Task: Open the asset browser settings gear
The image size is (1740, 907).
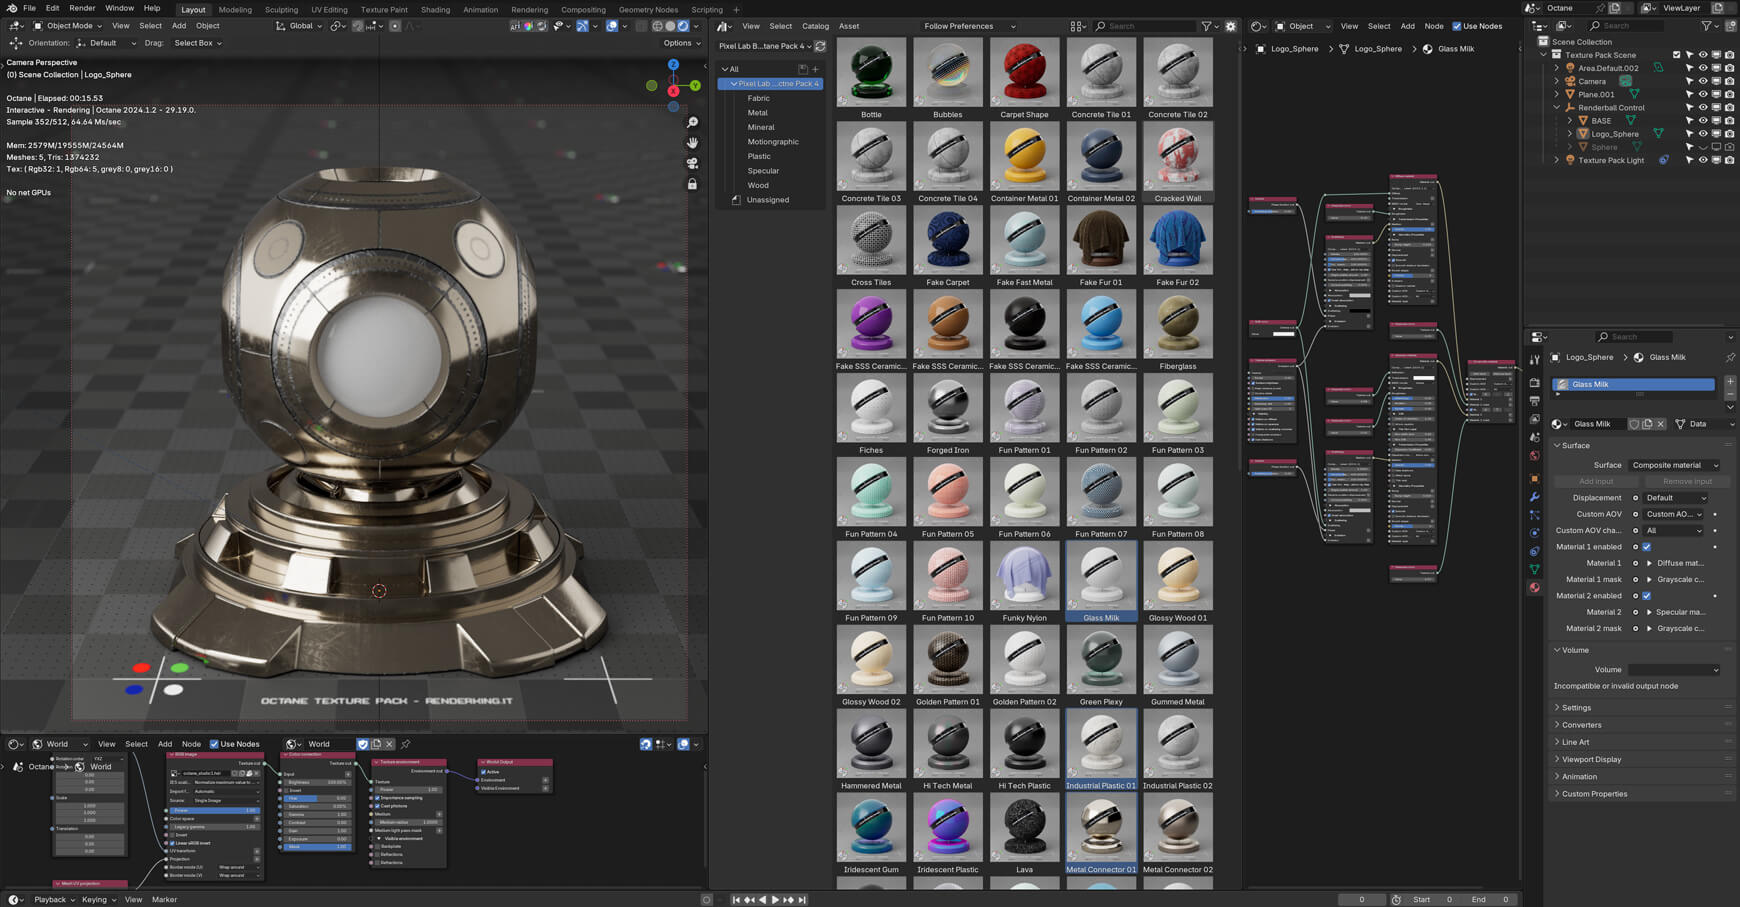Action: click(1231, 26)
